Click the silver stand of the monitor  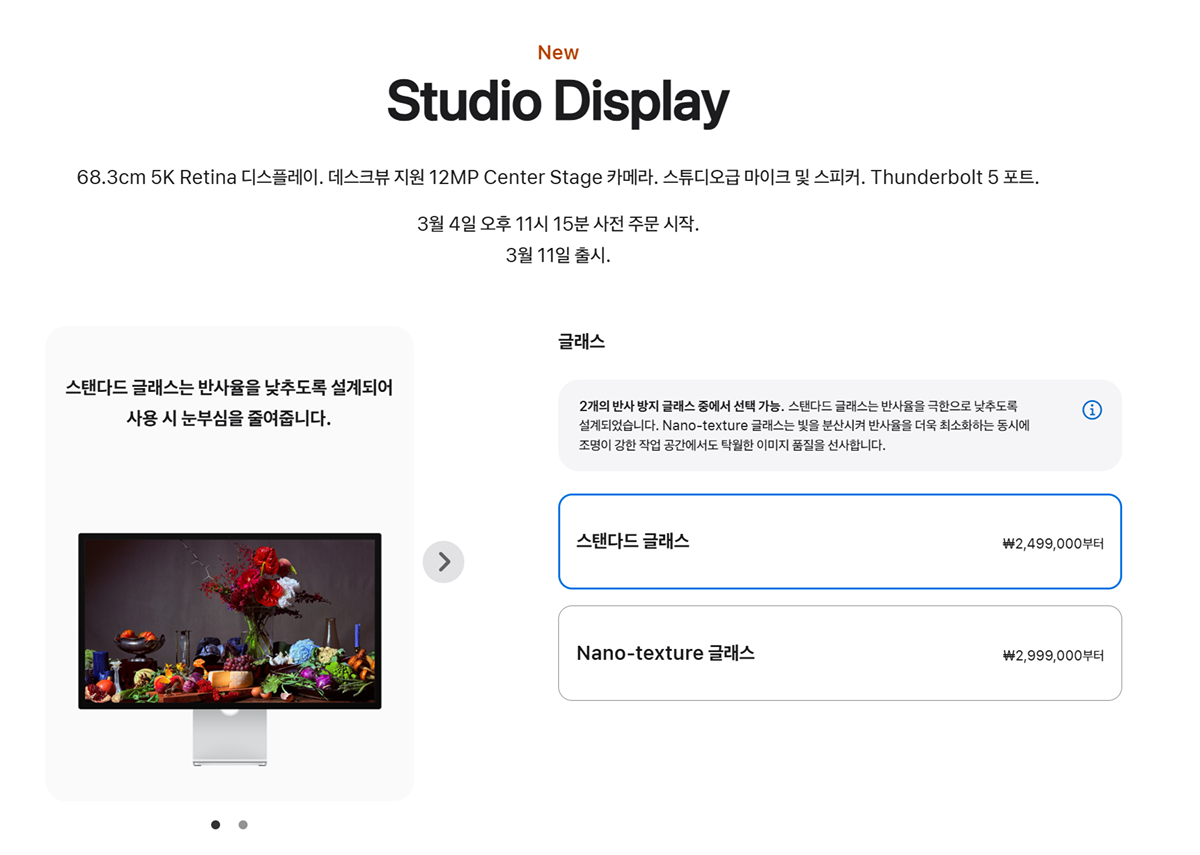pos(230,740)
